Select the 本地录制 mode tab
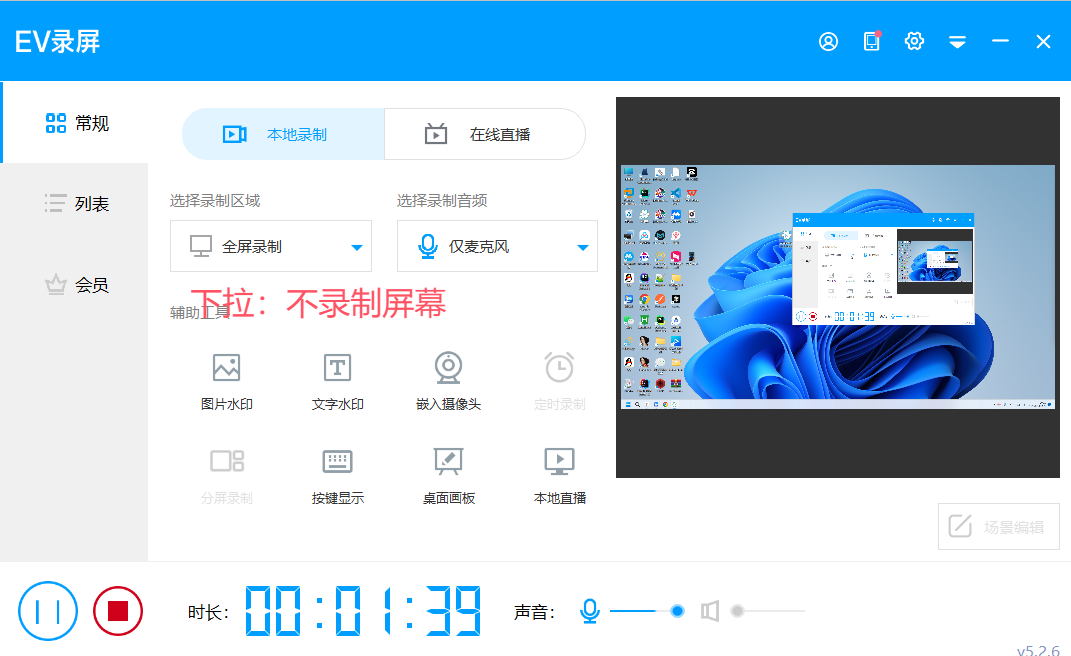Screen dimensions: 1071x656 click(x=283, y=134)
